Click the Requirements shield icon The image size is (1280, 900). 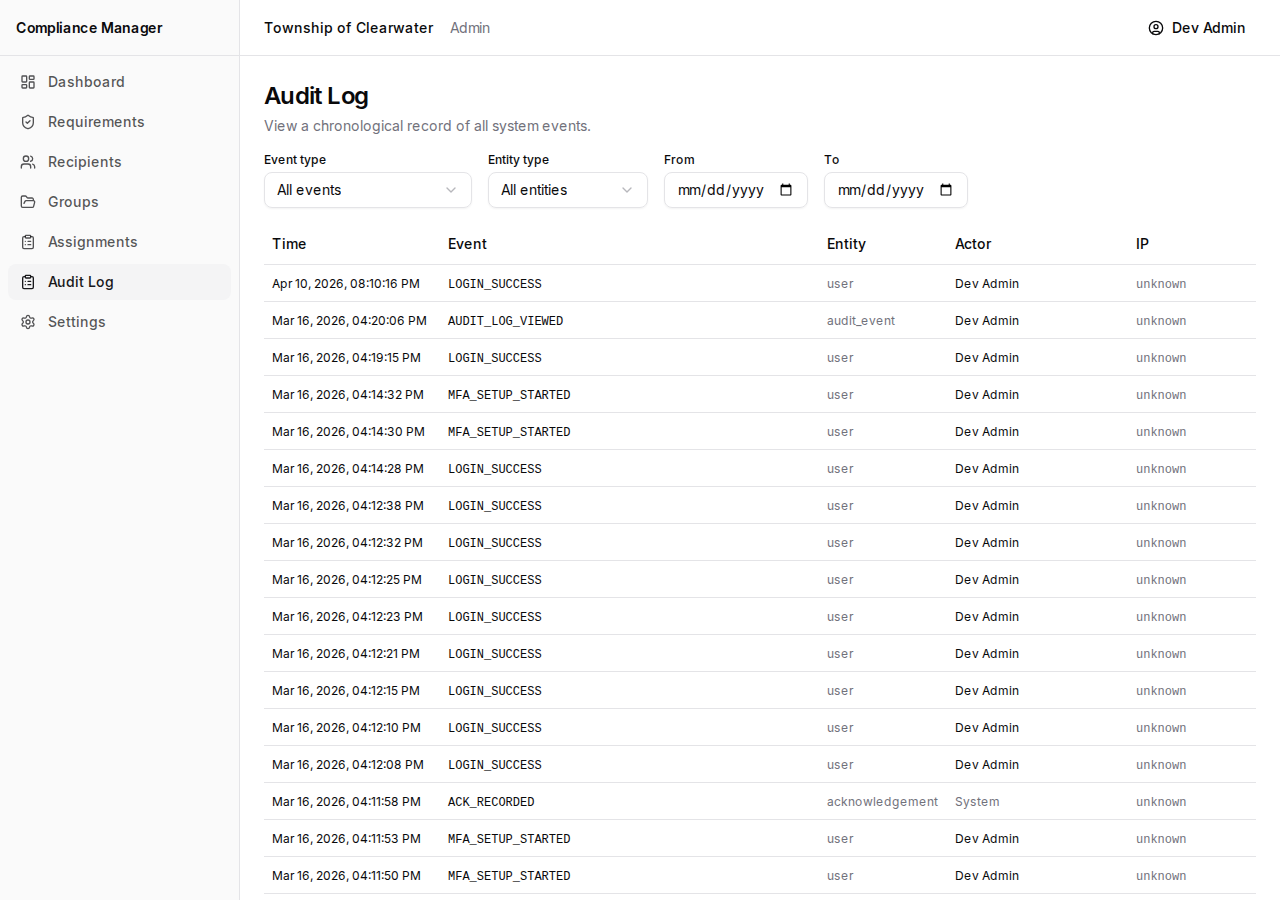tap(28, 122)
